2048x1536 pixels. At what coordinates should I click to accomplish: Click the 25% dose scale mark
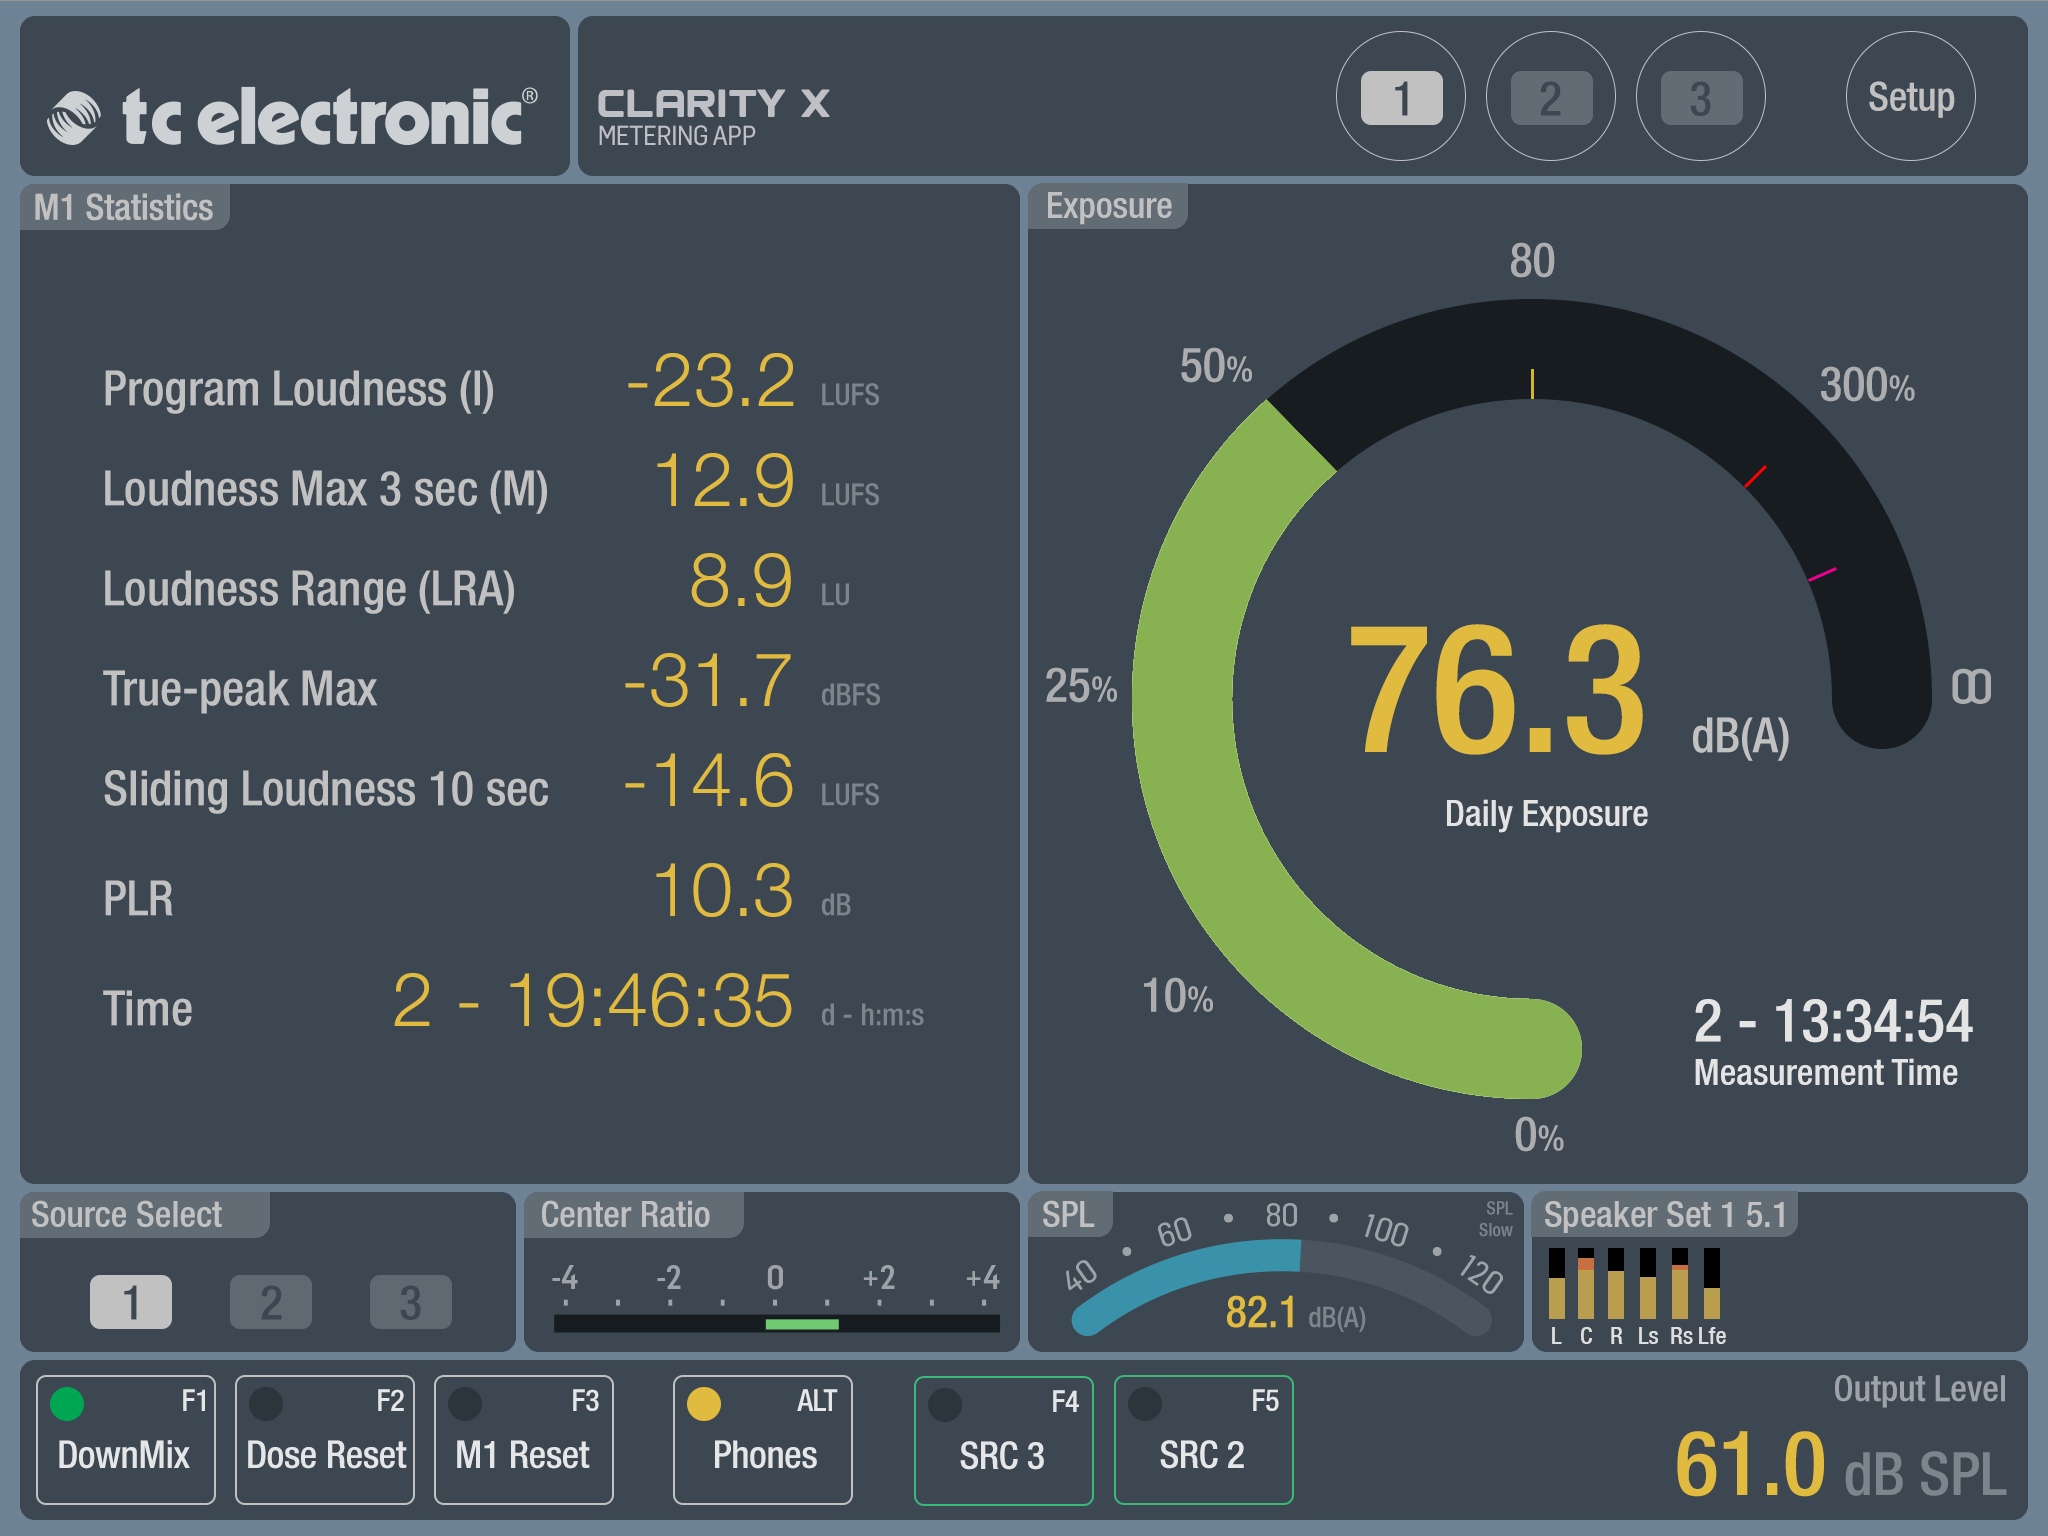pyautogui.click(x=1081, y=687)
